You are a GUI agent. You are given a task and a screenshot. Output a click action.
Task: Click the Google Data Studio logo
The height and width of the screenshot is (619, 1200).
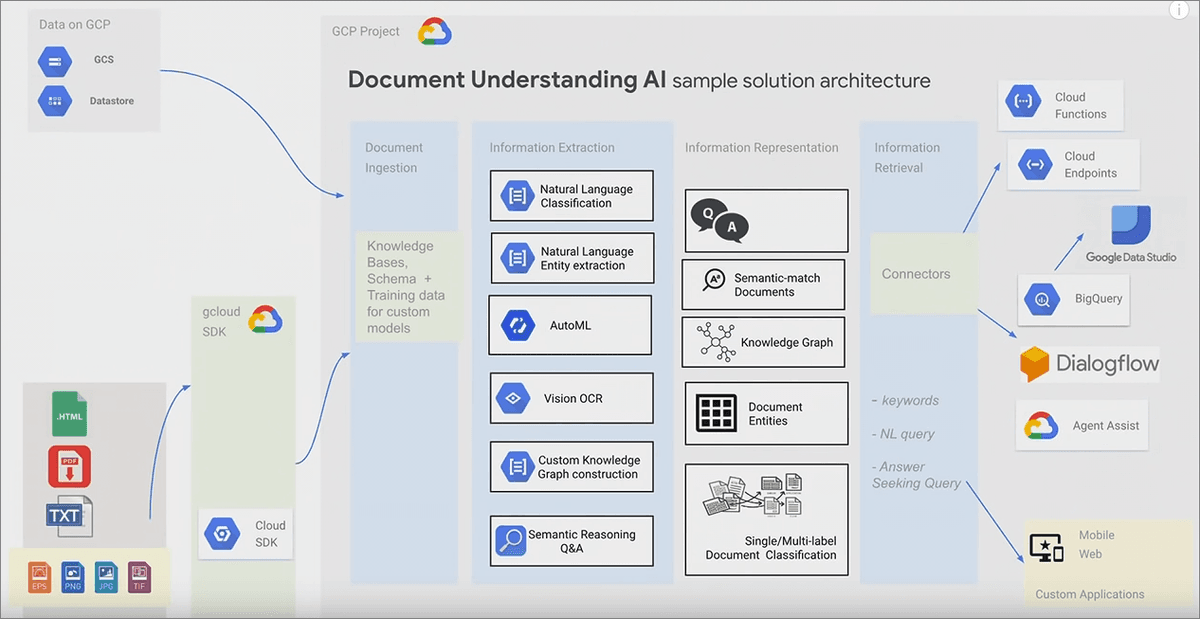coord(1131,226)
